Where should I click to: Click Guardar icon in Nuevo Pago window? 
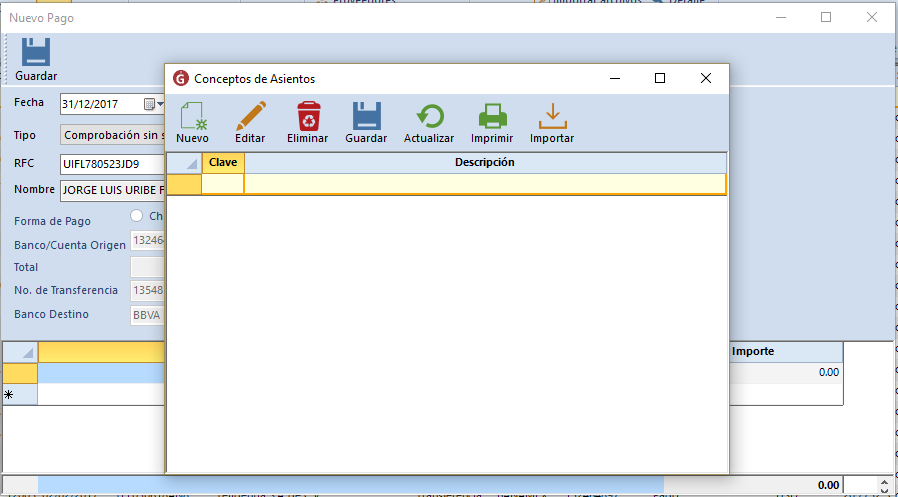pos(36,56)
